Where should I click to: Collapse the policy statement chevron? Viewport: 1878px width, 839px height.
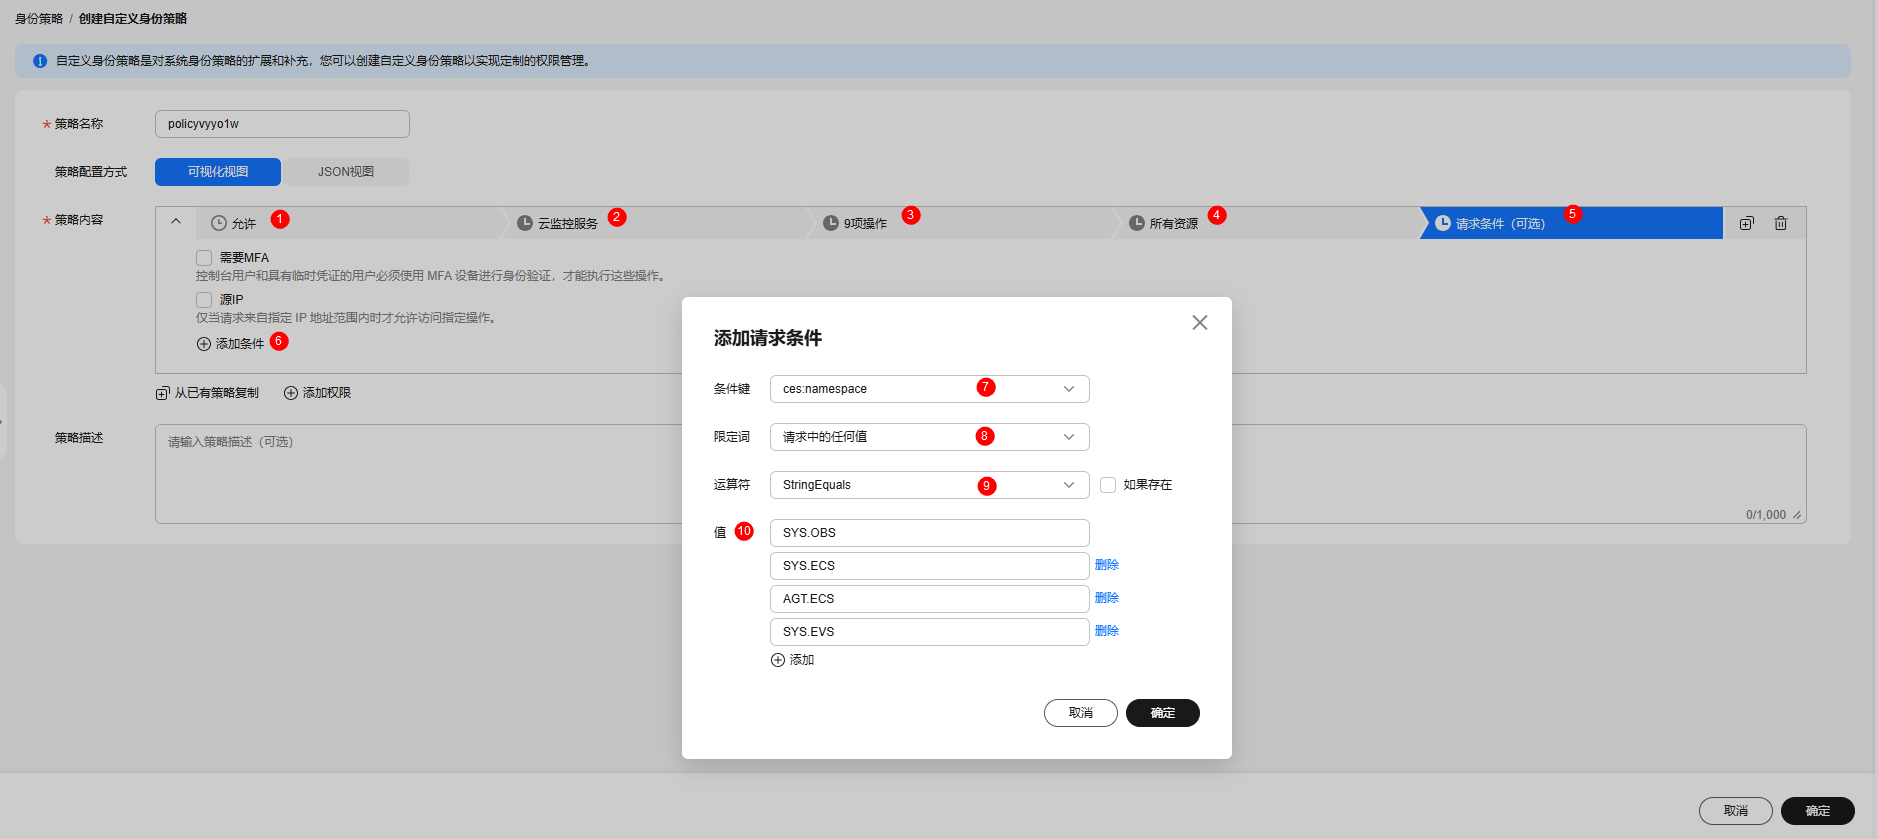pos(176,222)
